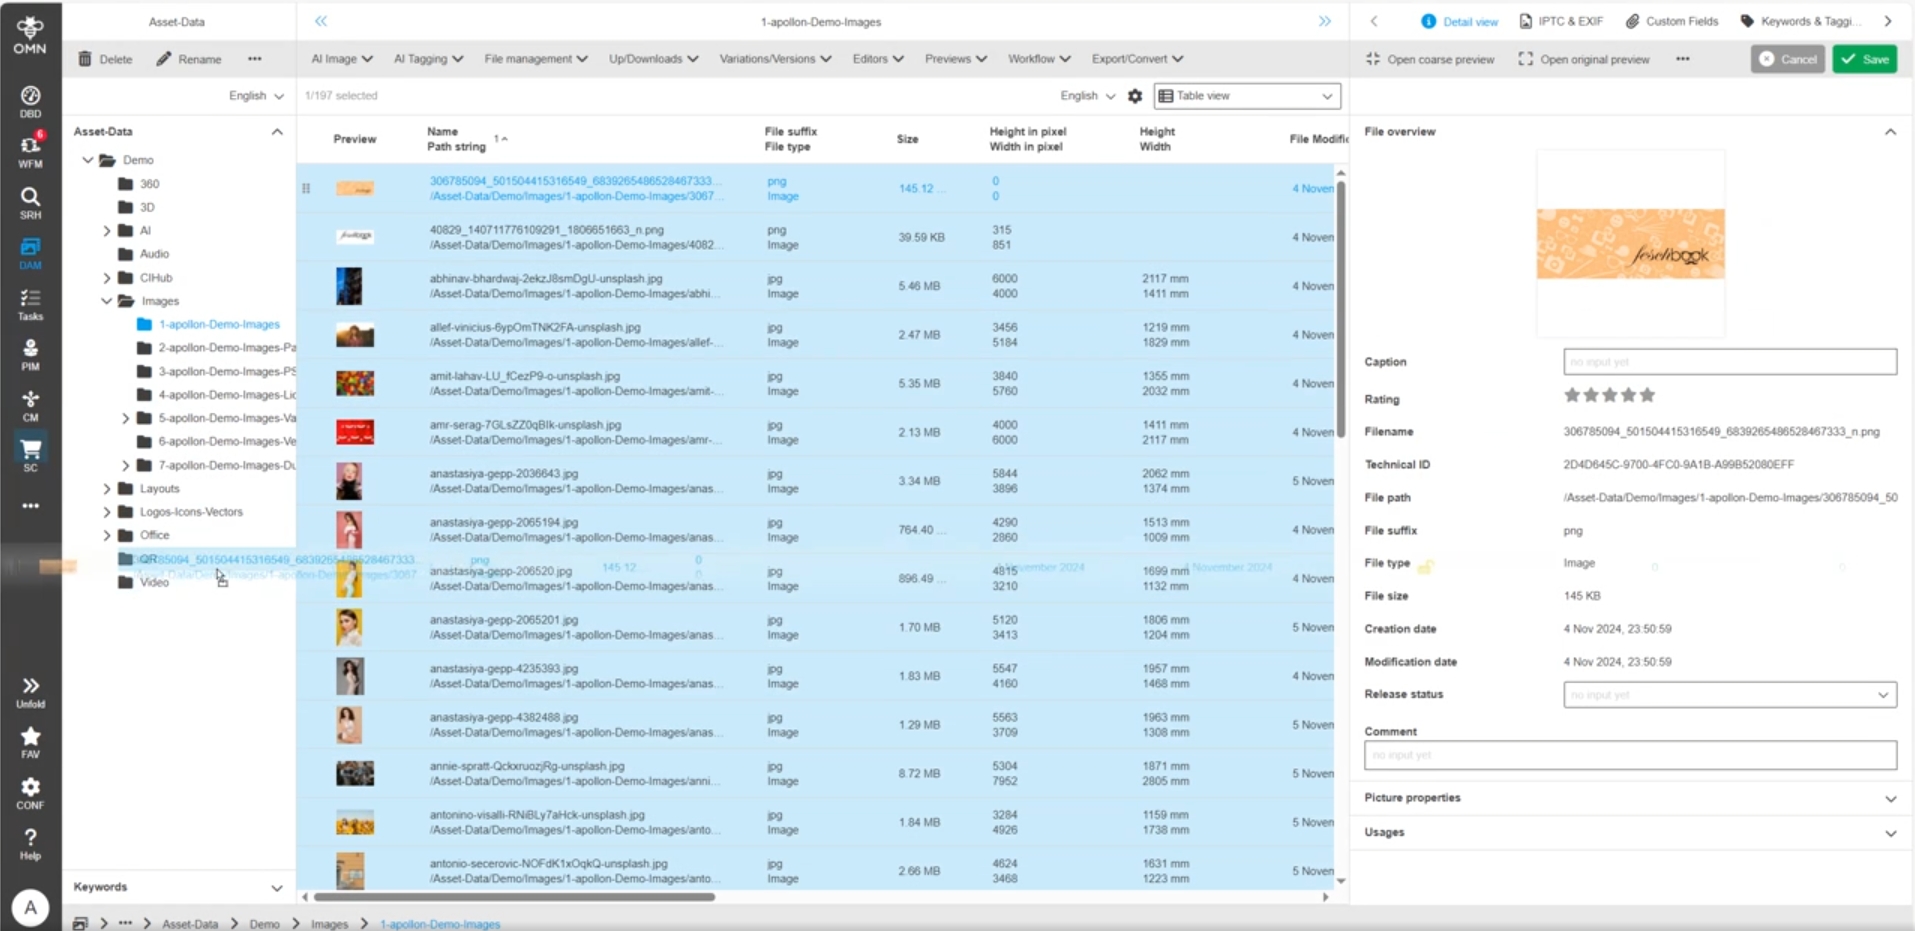Open the Release status dropdown
The image size is (1915, 931).
coord(1729,695)
